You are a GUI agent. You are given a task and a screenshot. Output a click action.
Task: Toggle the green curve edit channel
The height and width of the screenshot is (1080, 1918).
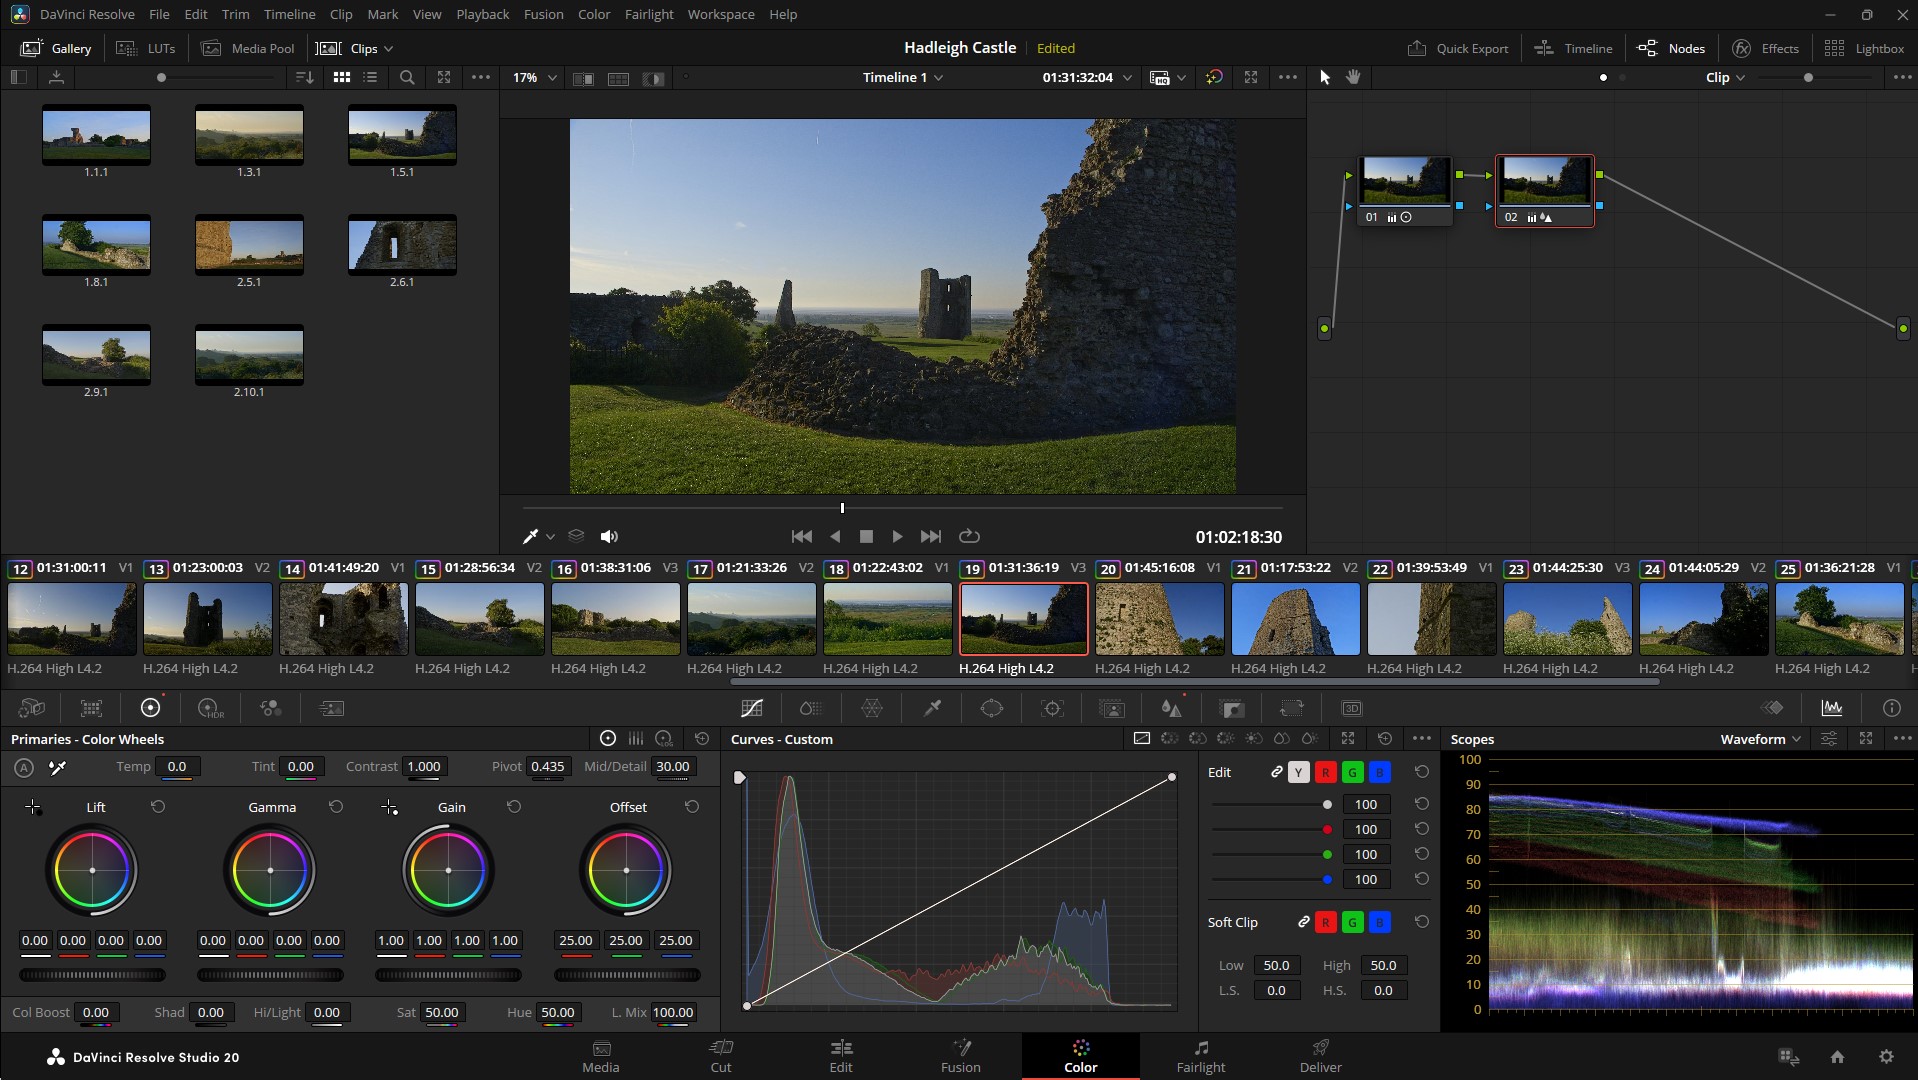click(1352, 772)
